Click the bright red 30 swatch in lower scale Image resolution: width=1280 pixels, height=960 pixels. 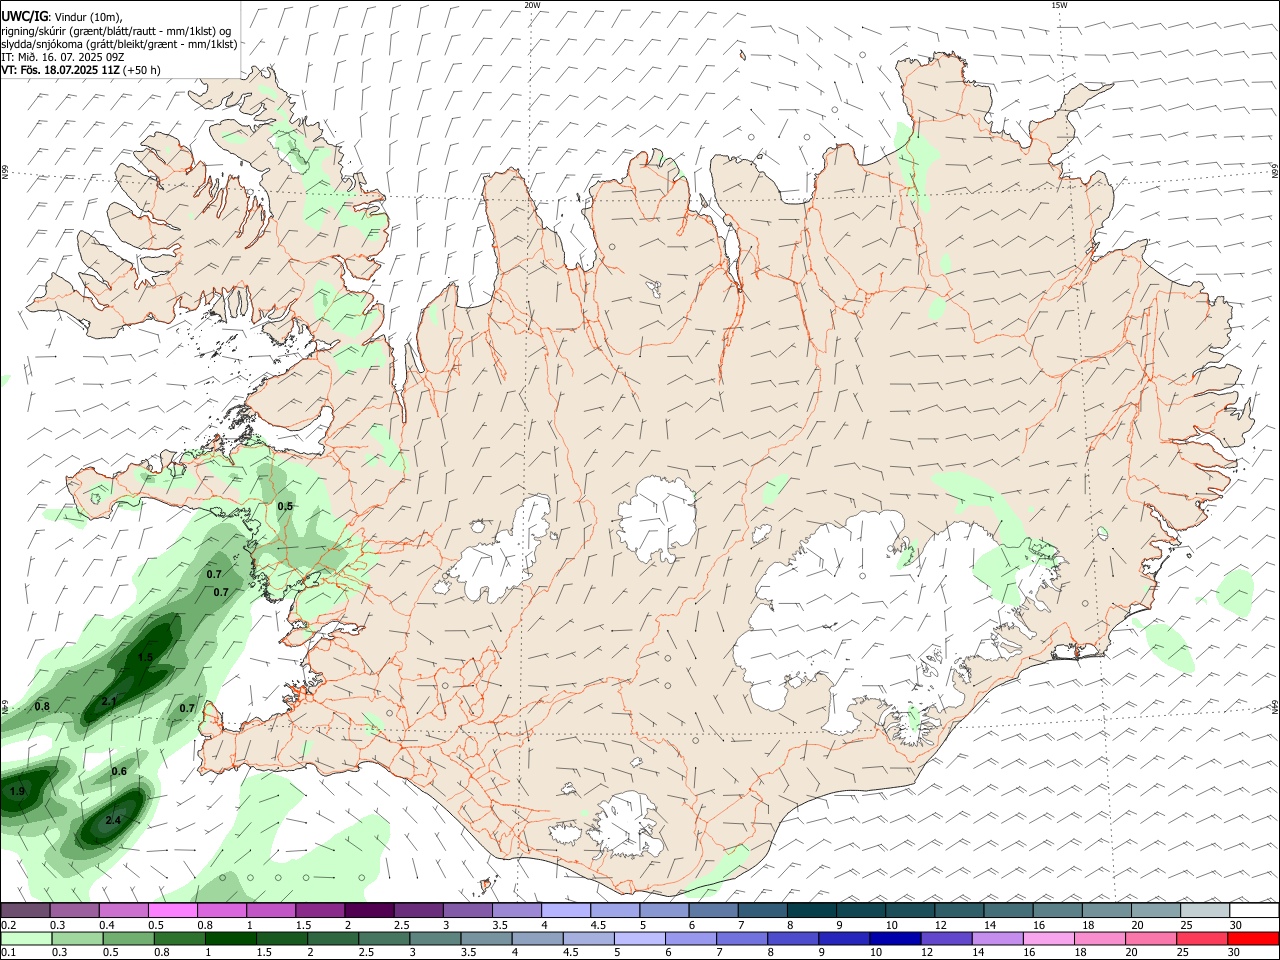point(1254,939)
